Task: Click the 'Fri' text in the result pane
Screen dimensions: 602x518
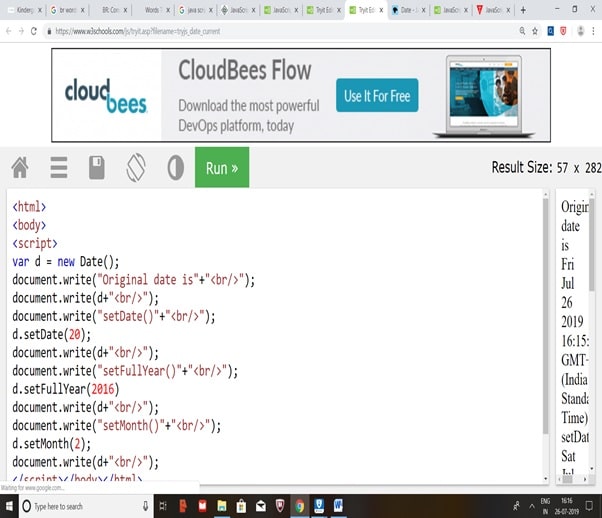Action: point(567,264)
